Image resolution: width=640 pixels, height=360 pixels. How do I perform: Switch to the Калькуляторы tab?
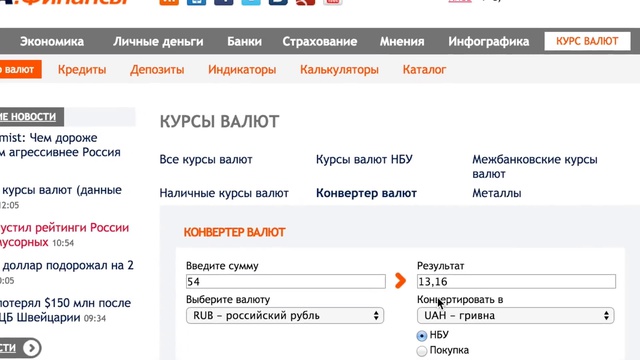(339, 69)
